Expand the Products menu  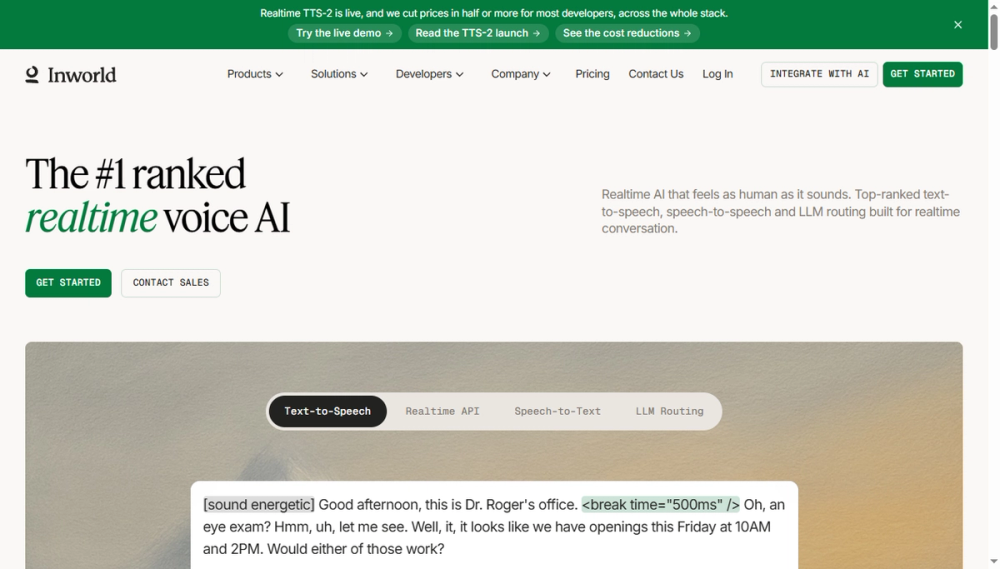pyautogui.click(x=255, y=74)
